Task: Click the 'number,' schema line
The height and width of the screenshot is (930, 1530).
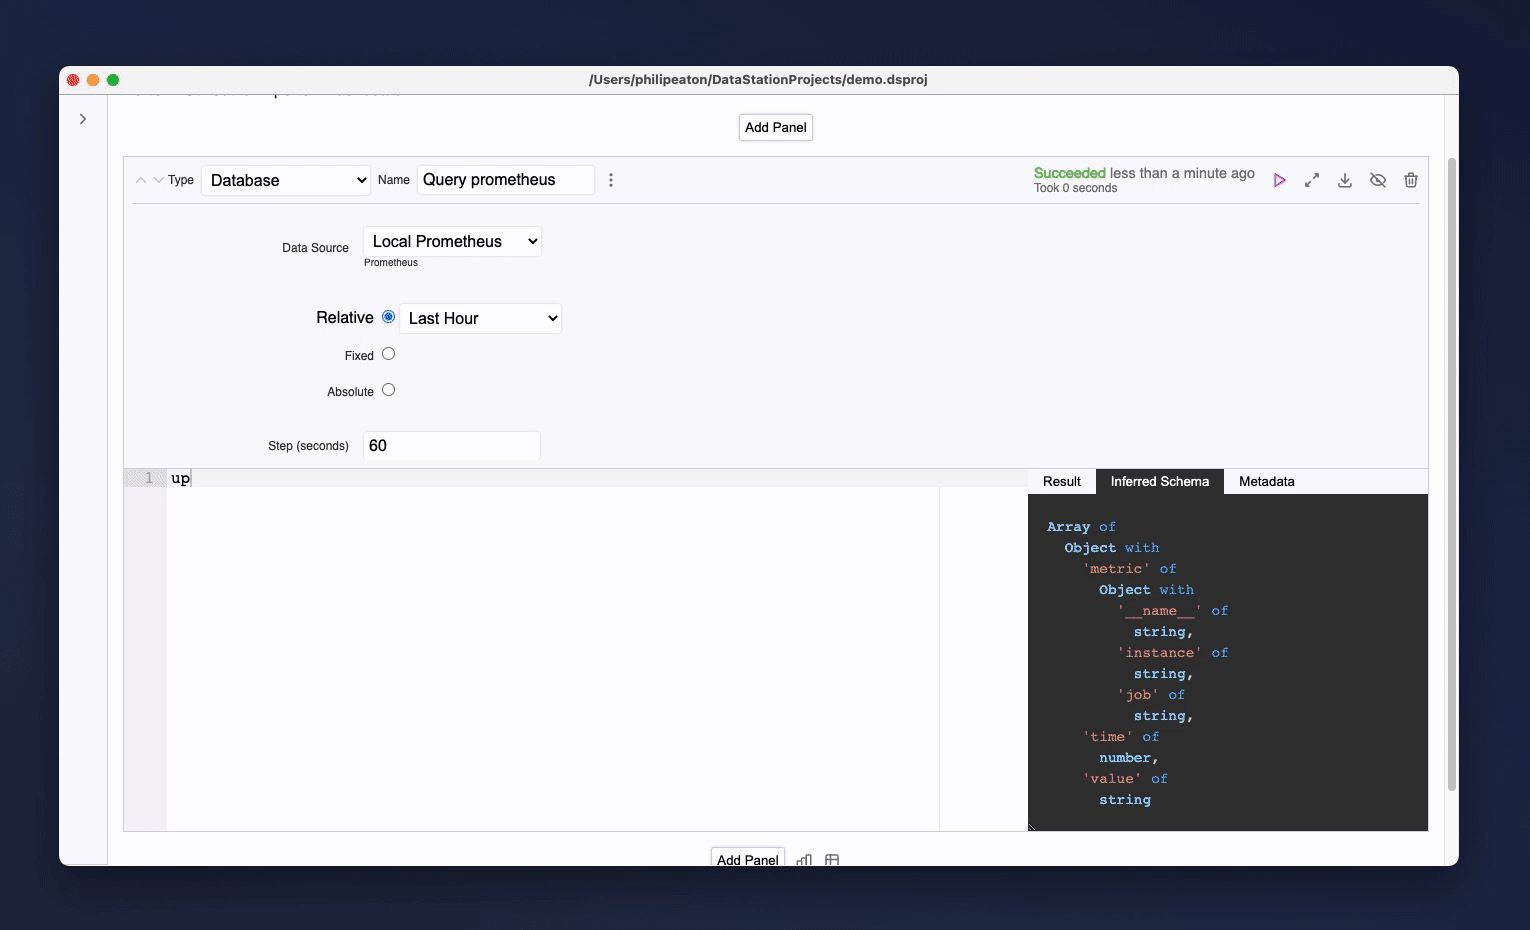Action: coord(1129,758)
